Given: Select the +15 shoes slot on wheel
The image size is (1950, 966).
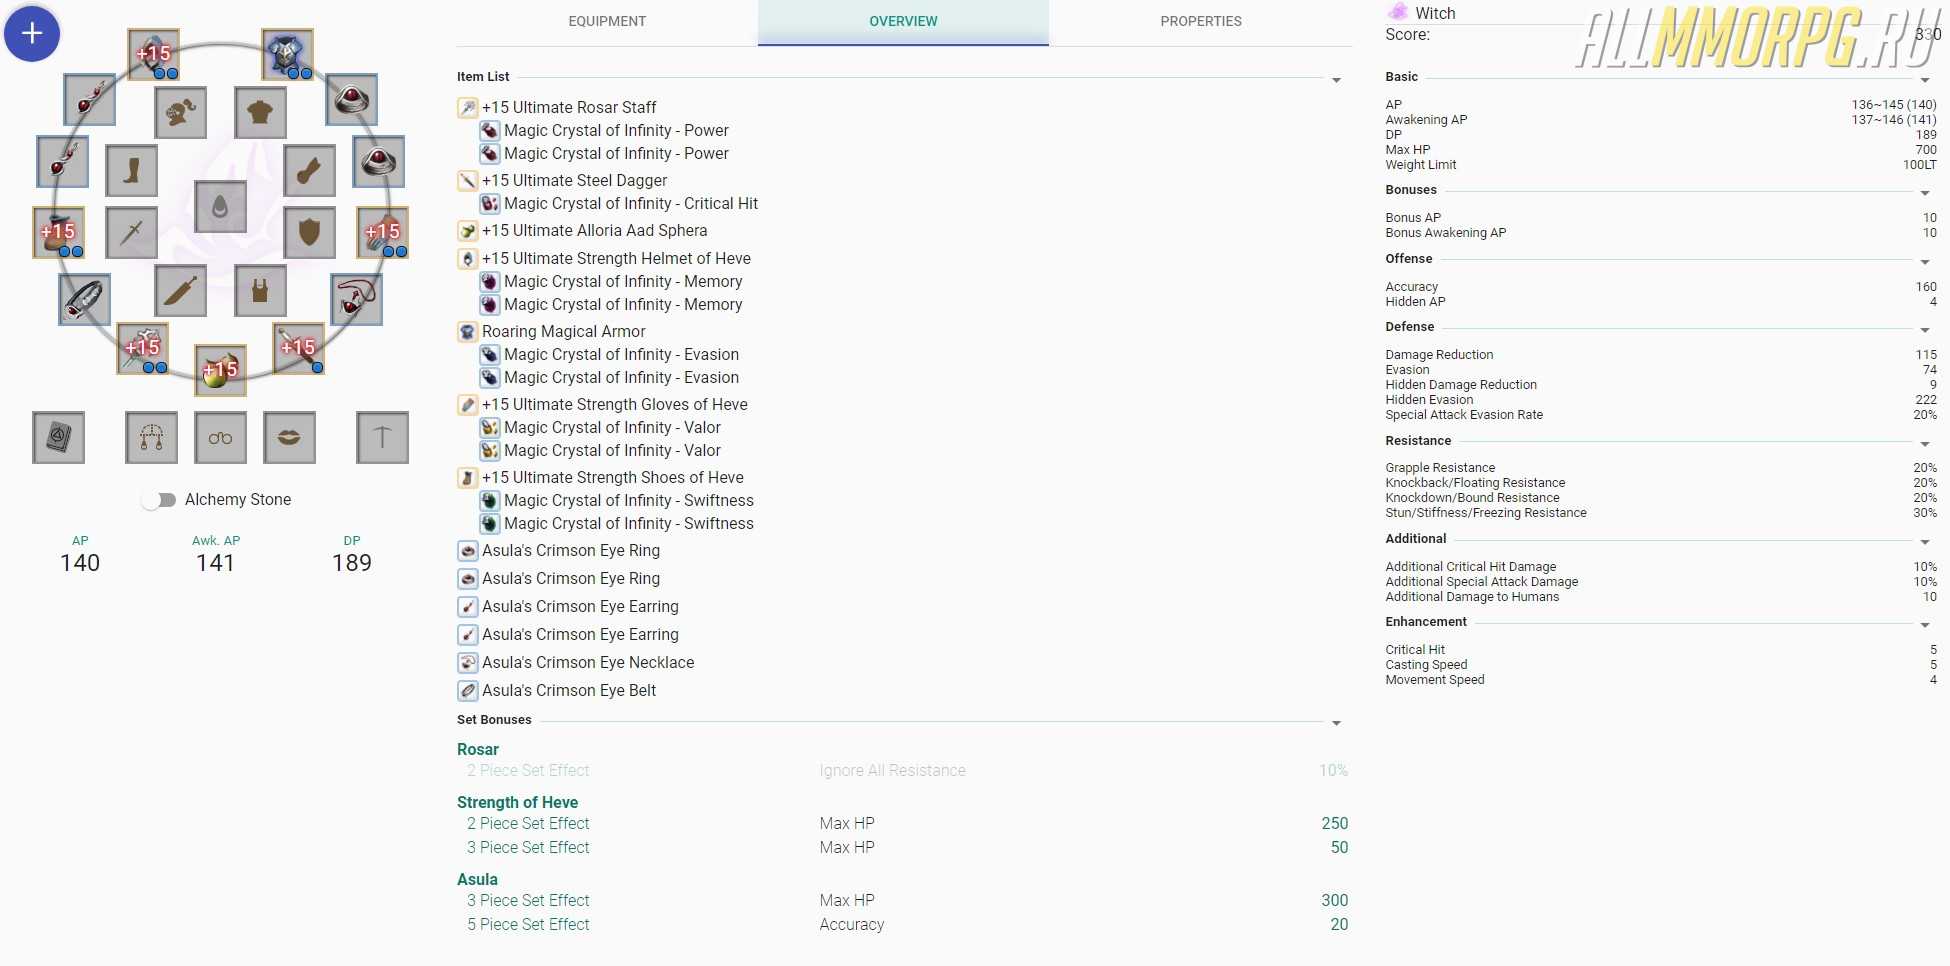Looking at the screenshot, I should (x=59, y=232).
